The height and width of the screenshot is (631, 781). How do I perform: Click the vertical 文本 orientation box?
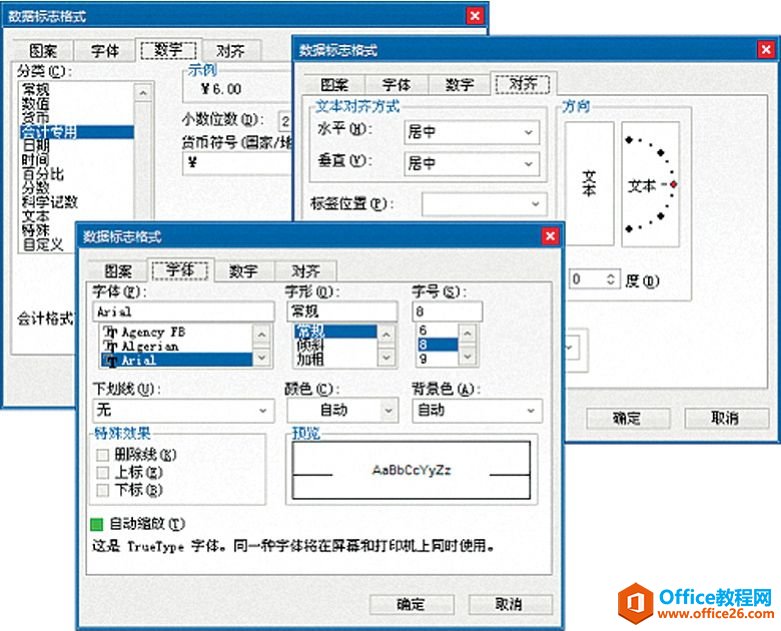[589, 183]
